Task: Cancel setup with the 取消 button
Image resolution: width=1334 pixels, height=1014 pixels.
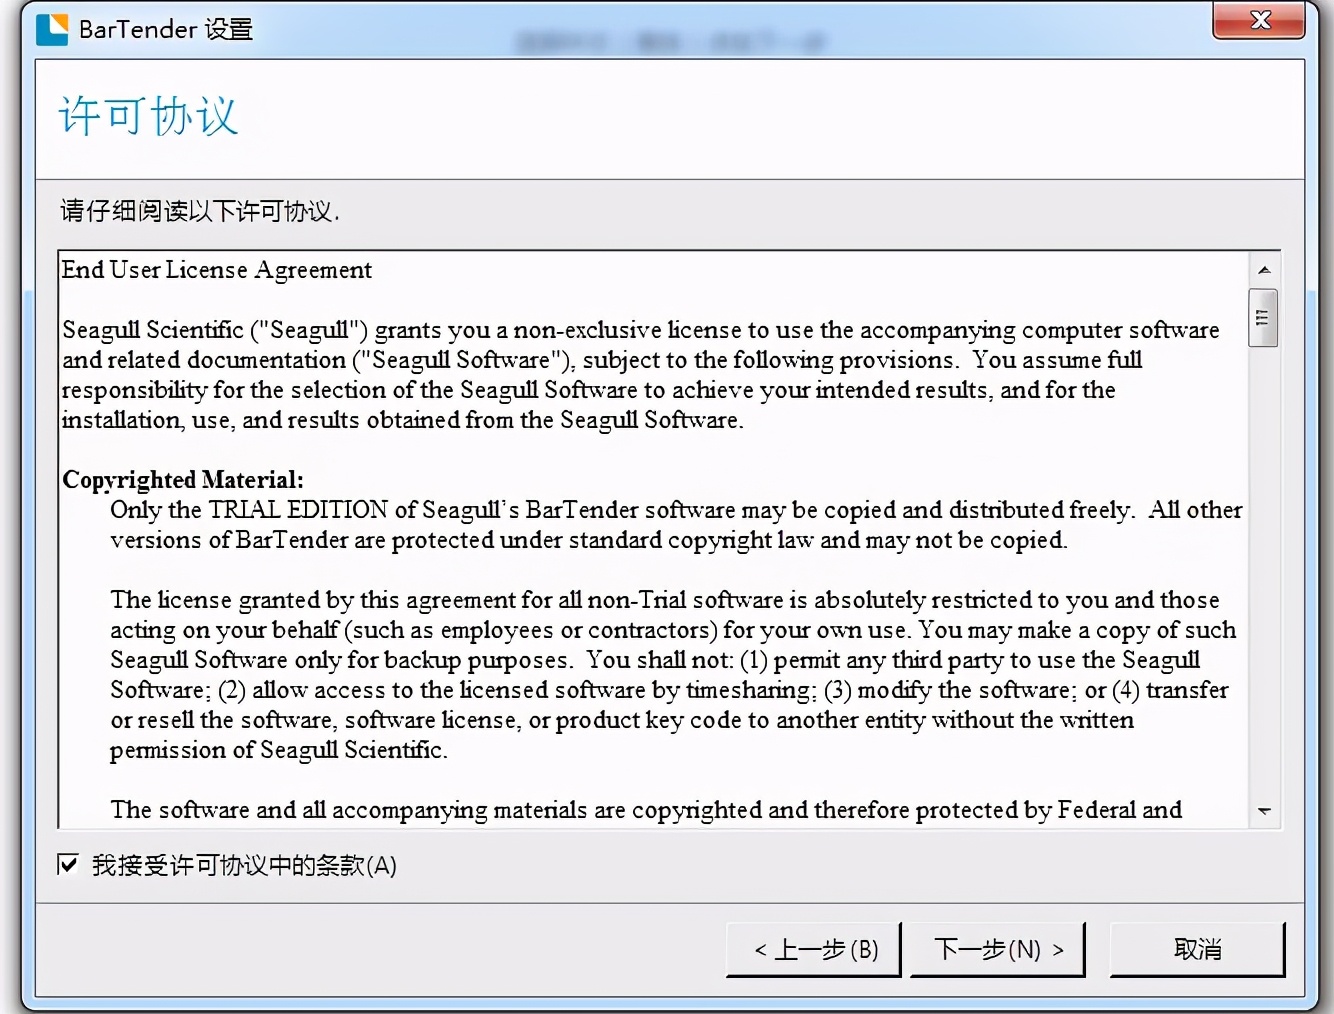Action: (1197, 949)
